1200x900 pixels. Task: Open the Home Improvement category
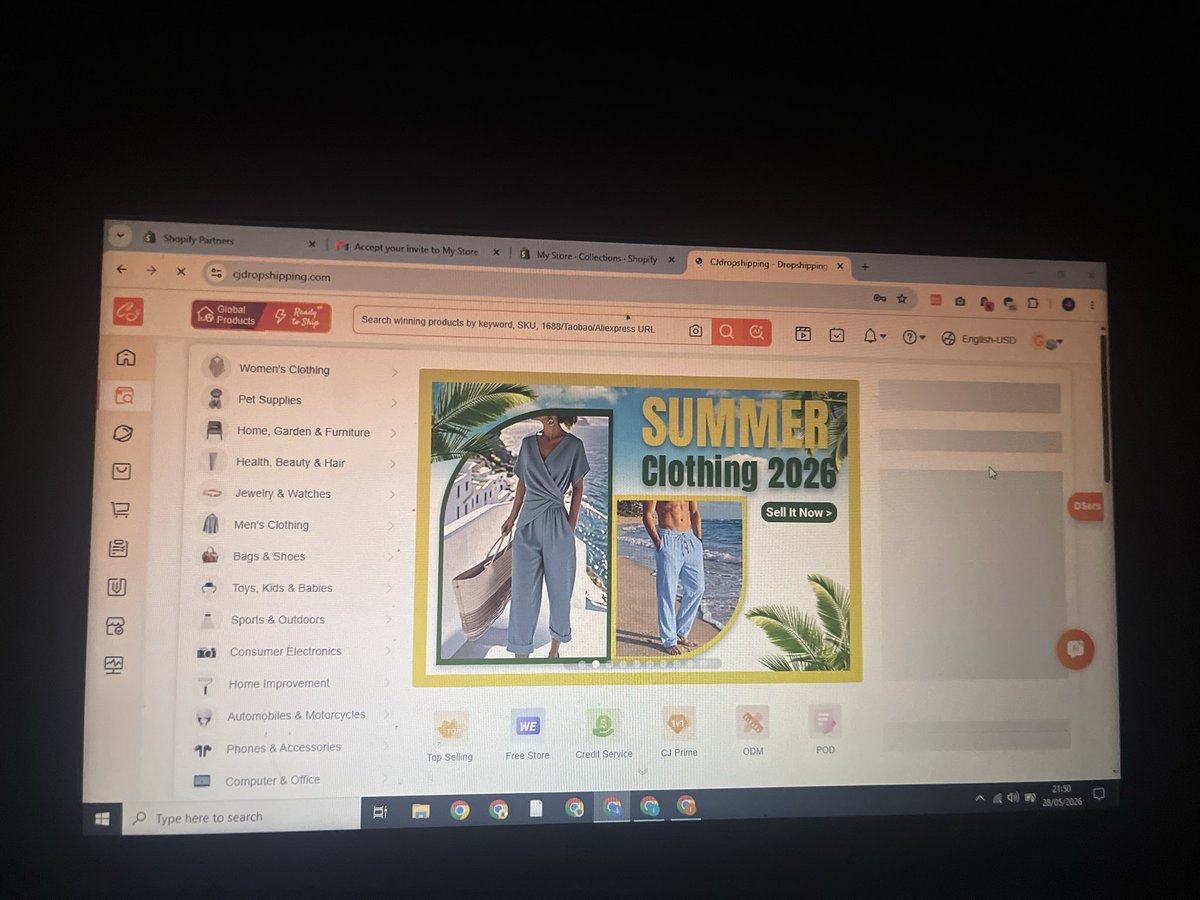point(279,684)
